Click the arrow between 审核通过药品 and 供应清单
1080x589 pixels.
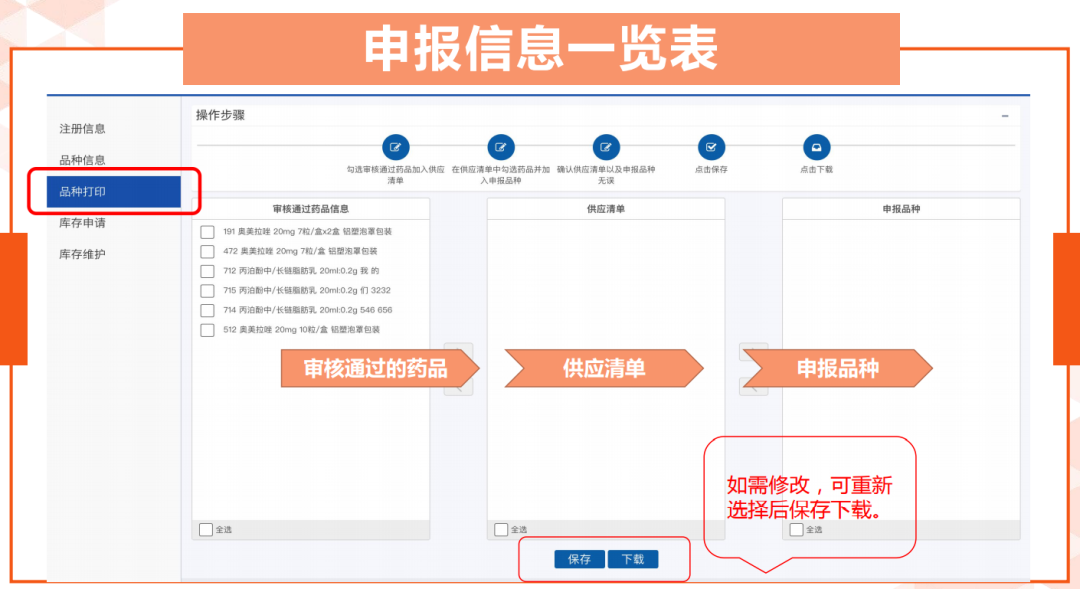pos(458,368)
